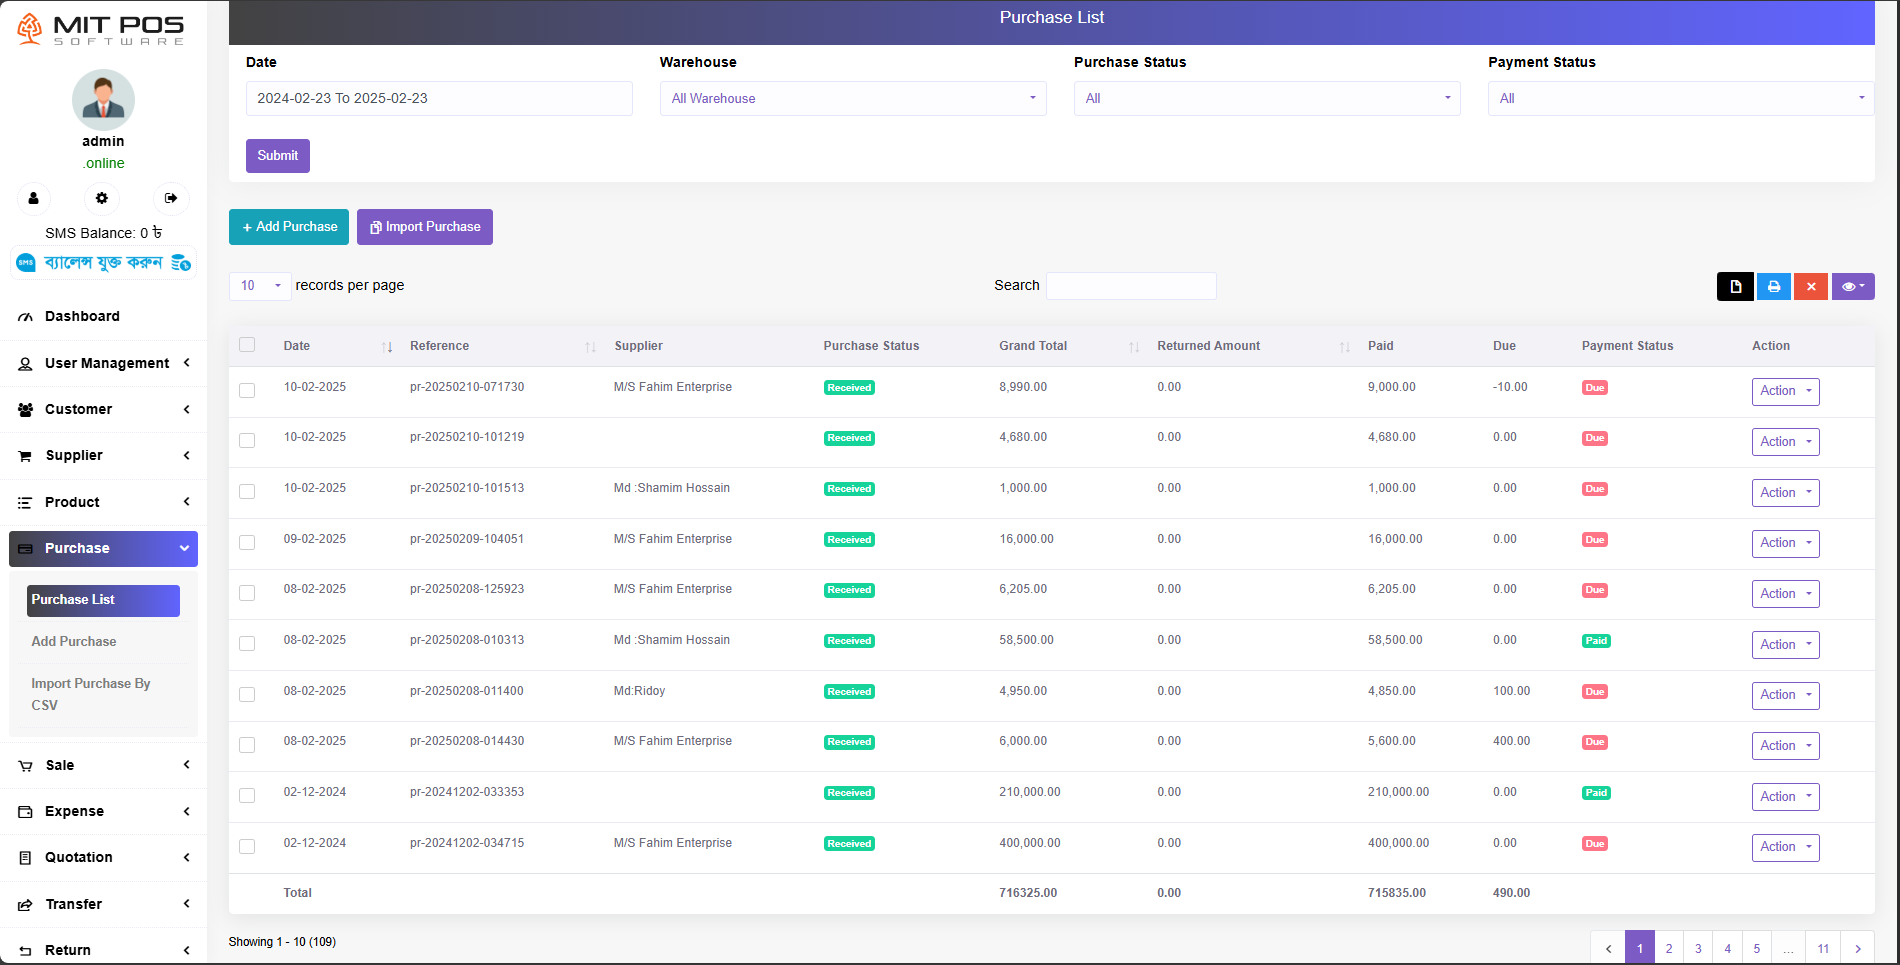This screenshot has width=1900, height=965.
Task: Open the All Warehouse dropdown
Action: (x=852, y=98)
